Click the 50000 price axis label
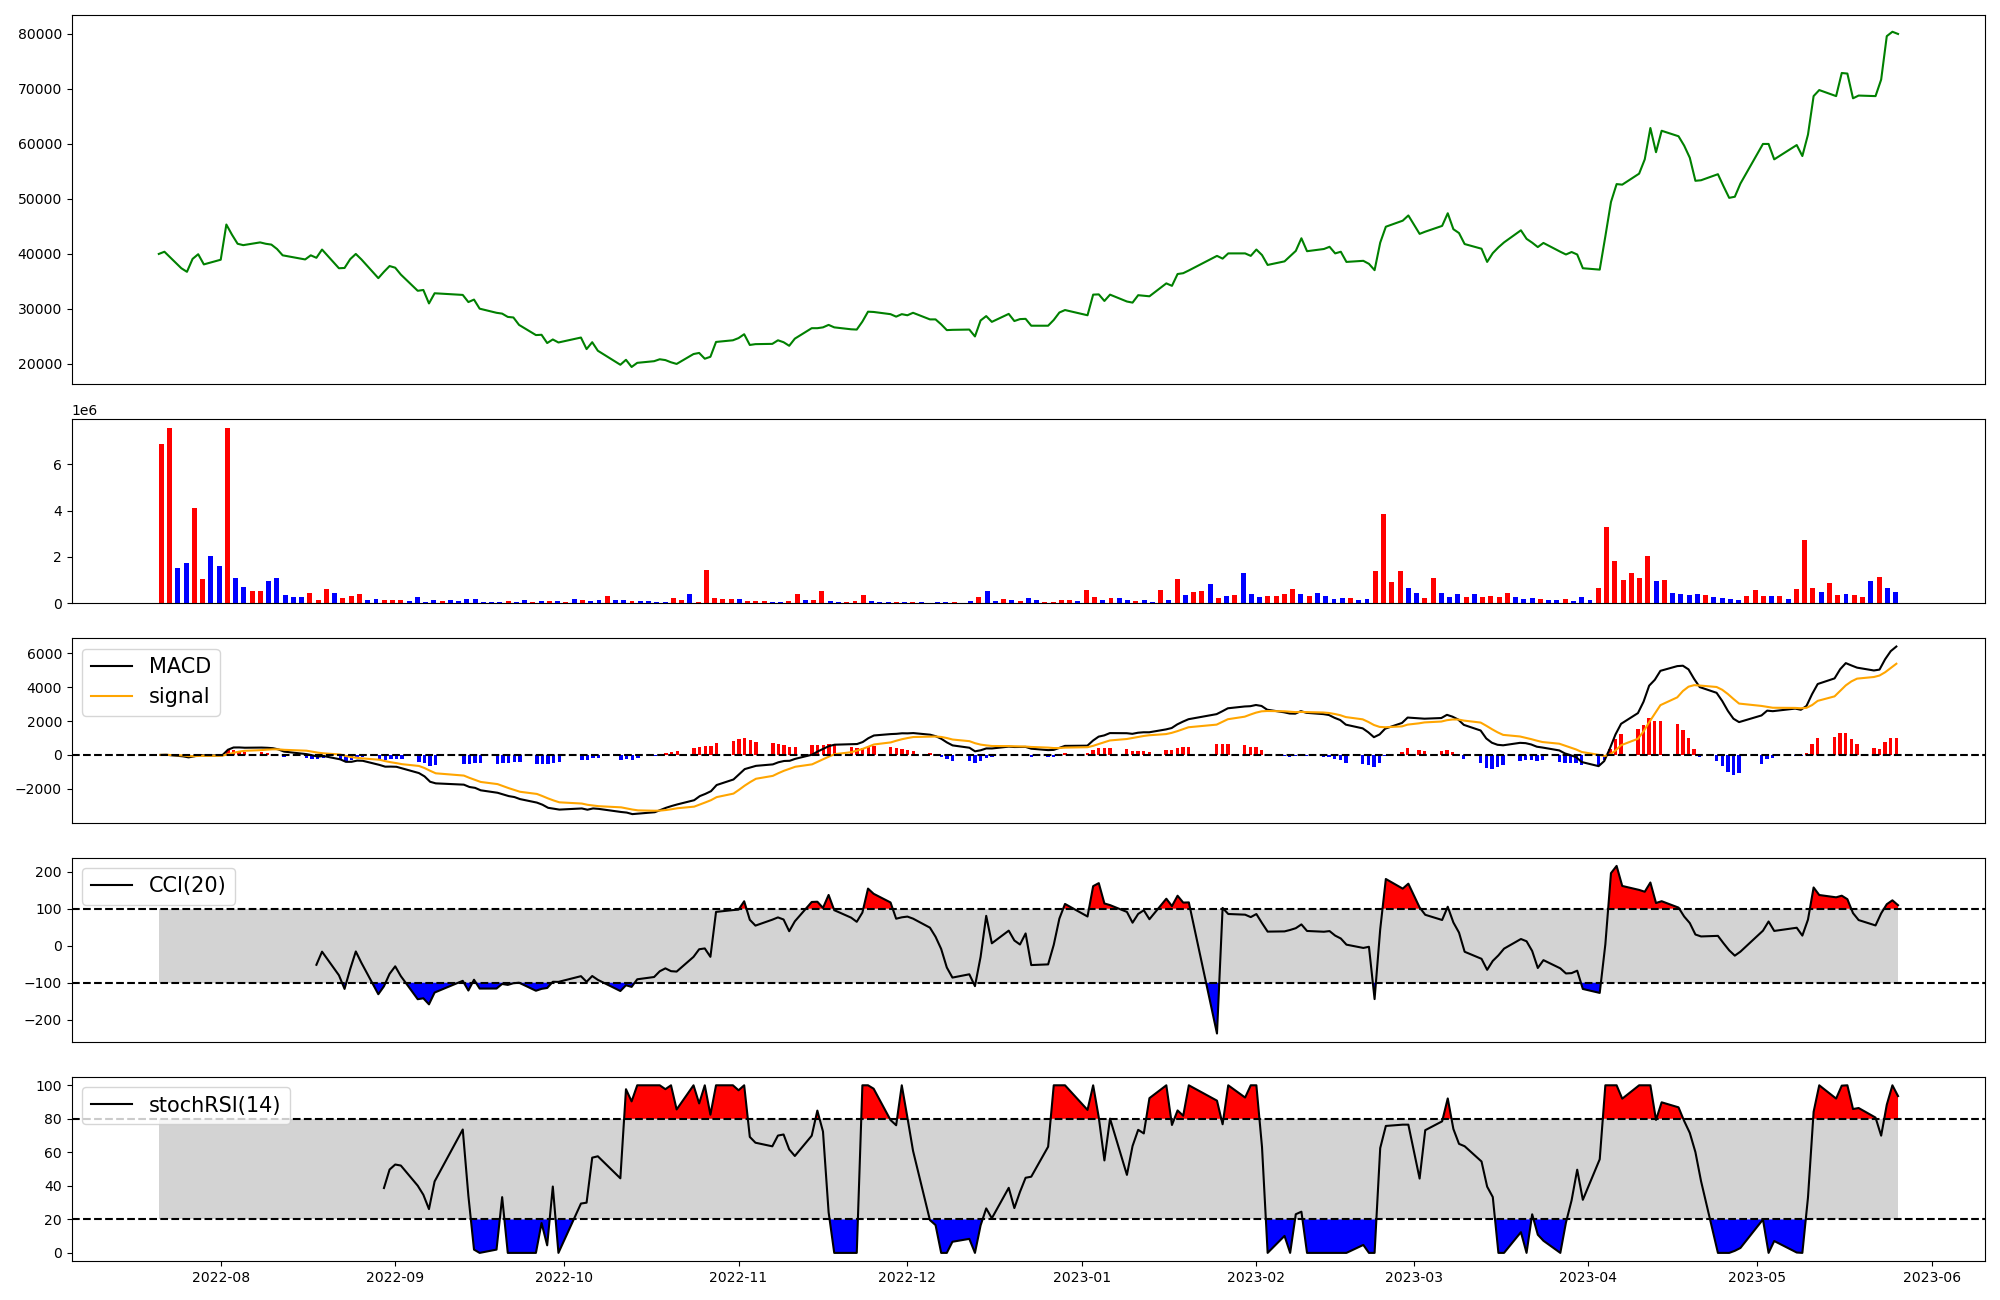Screen dimensions: 2000x1300 (x=40, y=199)
